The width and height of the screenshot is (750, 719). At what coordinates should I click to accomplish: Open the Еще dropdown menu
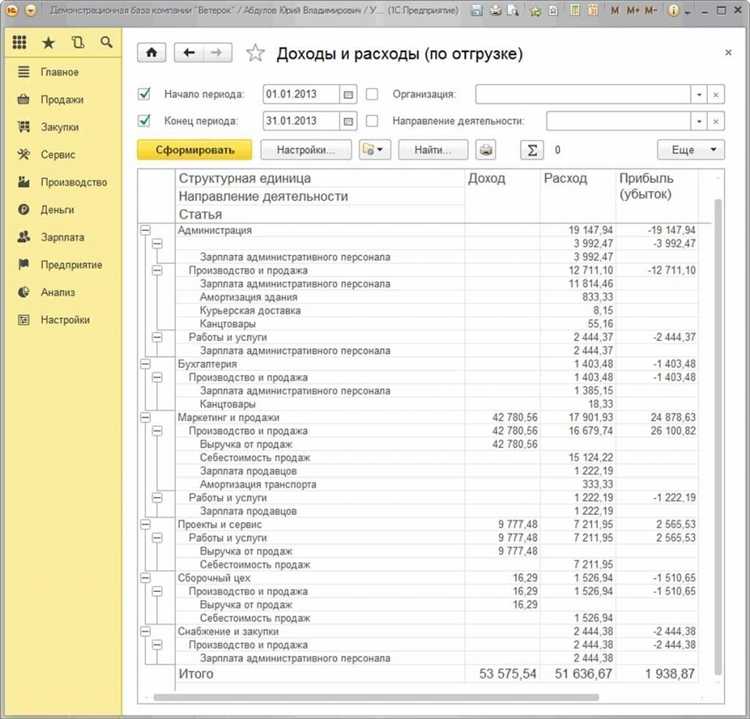(691, 150)
